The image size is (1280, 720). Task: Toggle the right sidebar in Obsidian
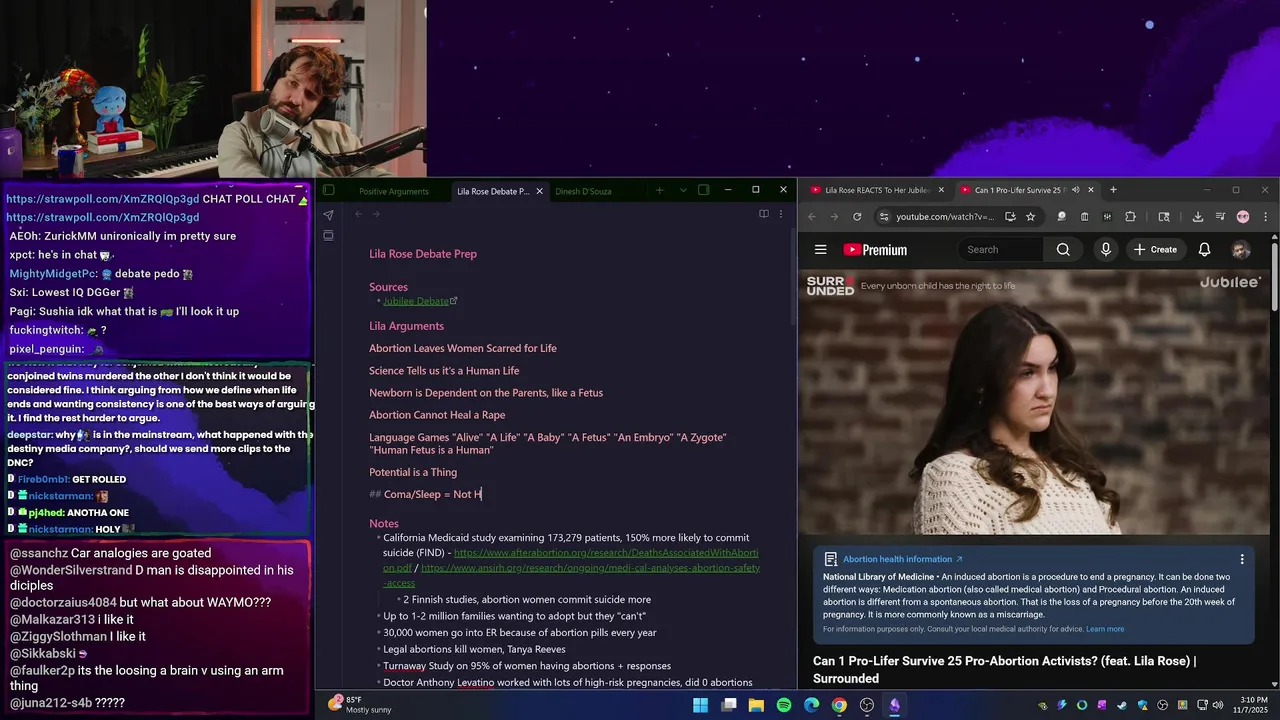tap(704, 190)
